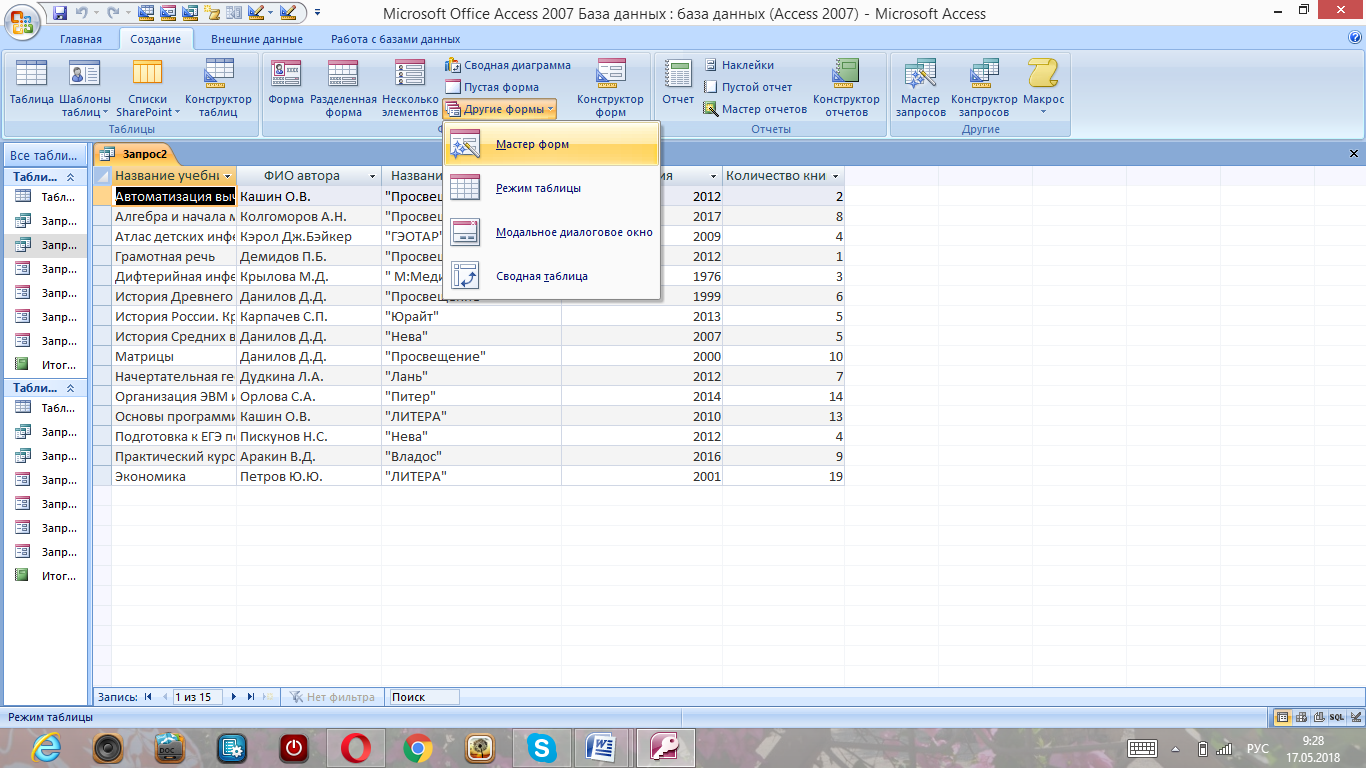Click Пустая форма
The height and width of the screenshot is (768, 1366).
click(x=492, y=87)
